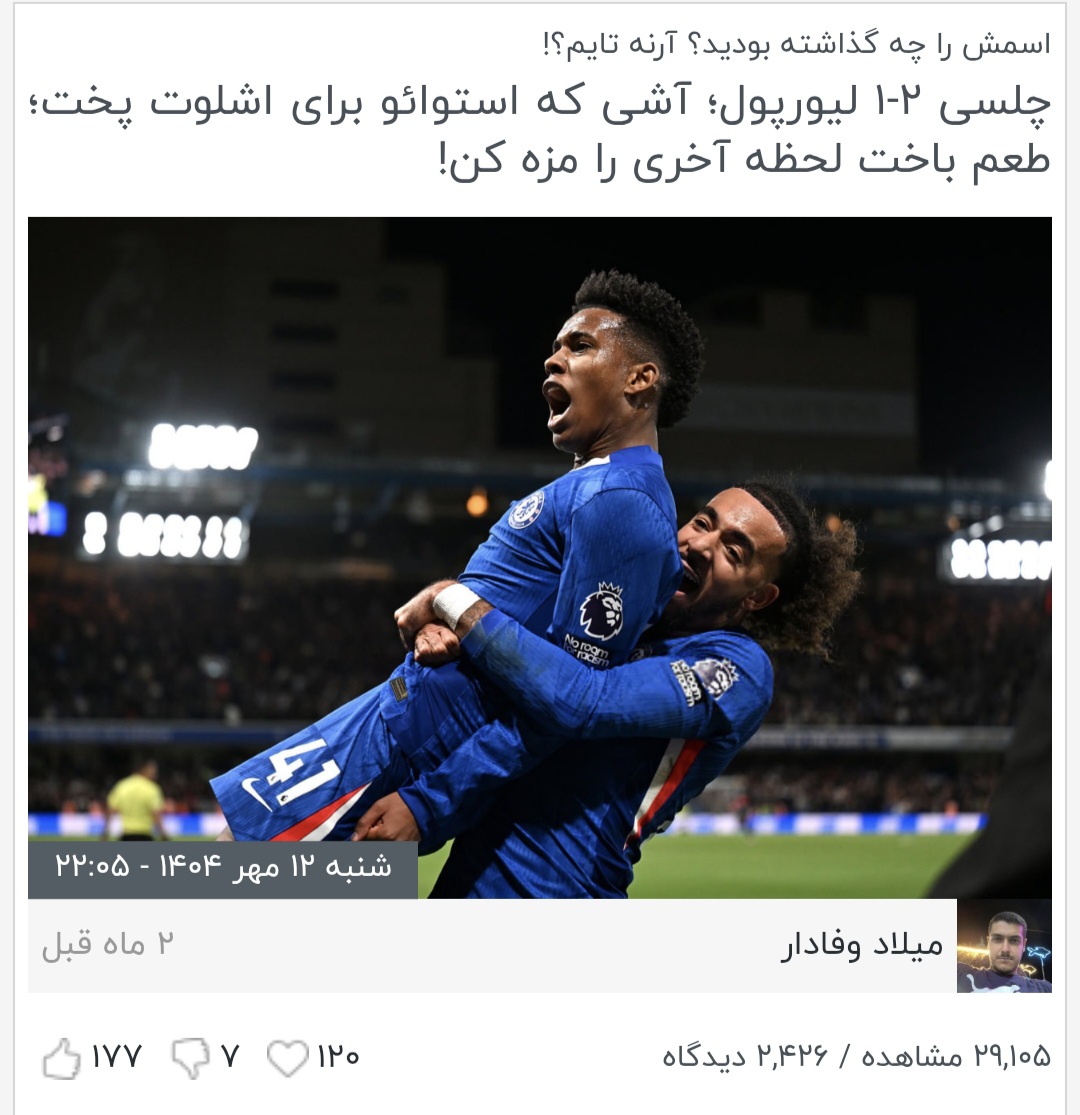Click the heart count ۱۲۰
Image resolution: width=1080 pixels, height=1115 pixels.
[x=338, y=1057]
